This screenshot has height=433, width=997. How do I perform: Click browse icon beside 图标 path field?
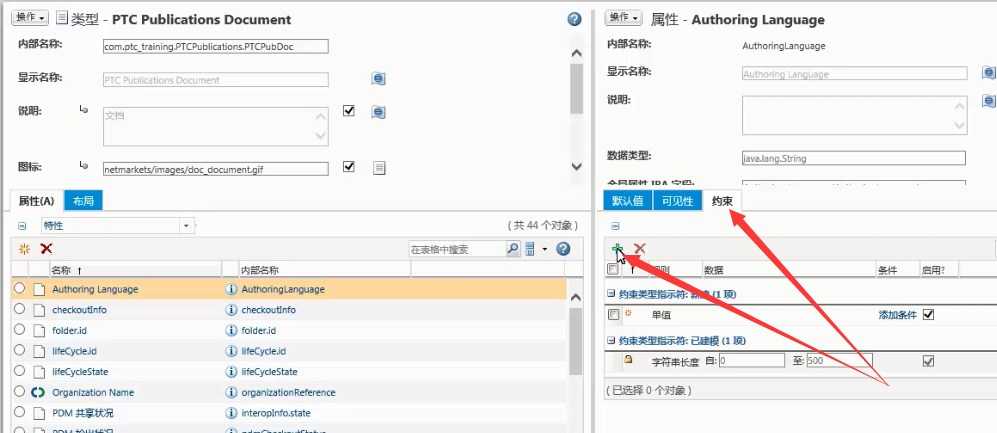[x=379, y=168]
